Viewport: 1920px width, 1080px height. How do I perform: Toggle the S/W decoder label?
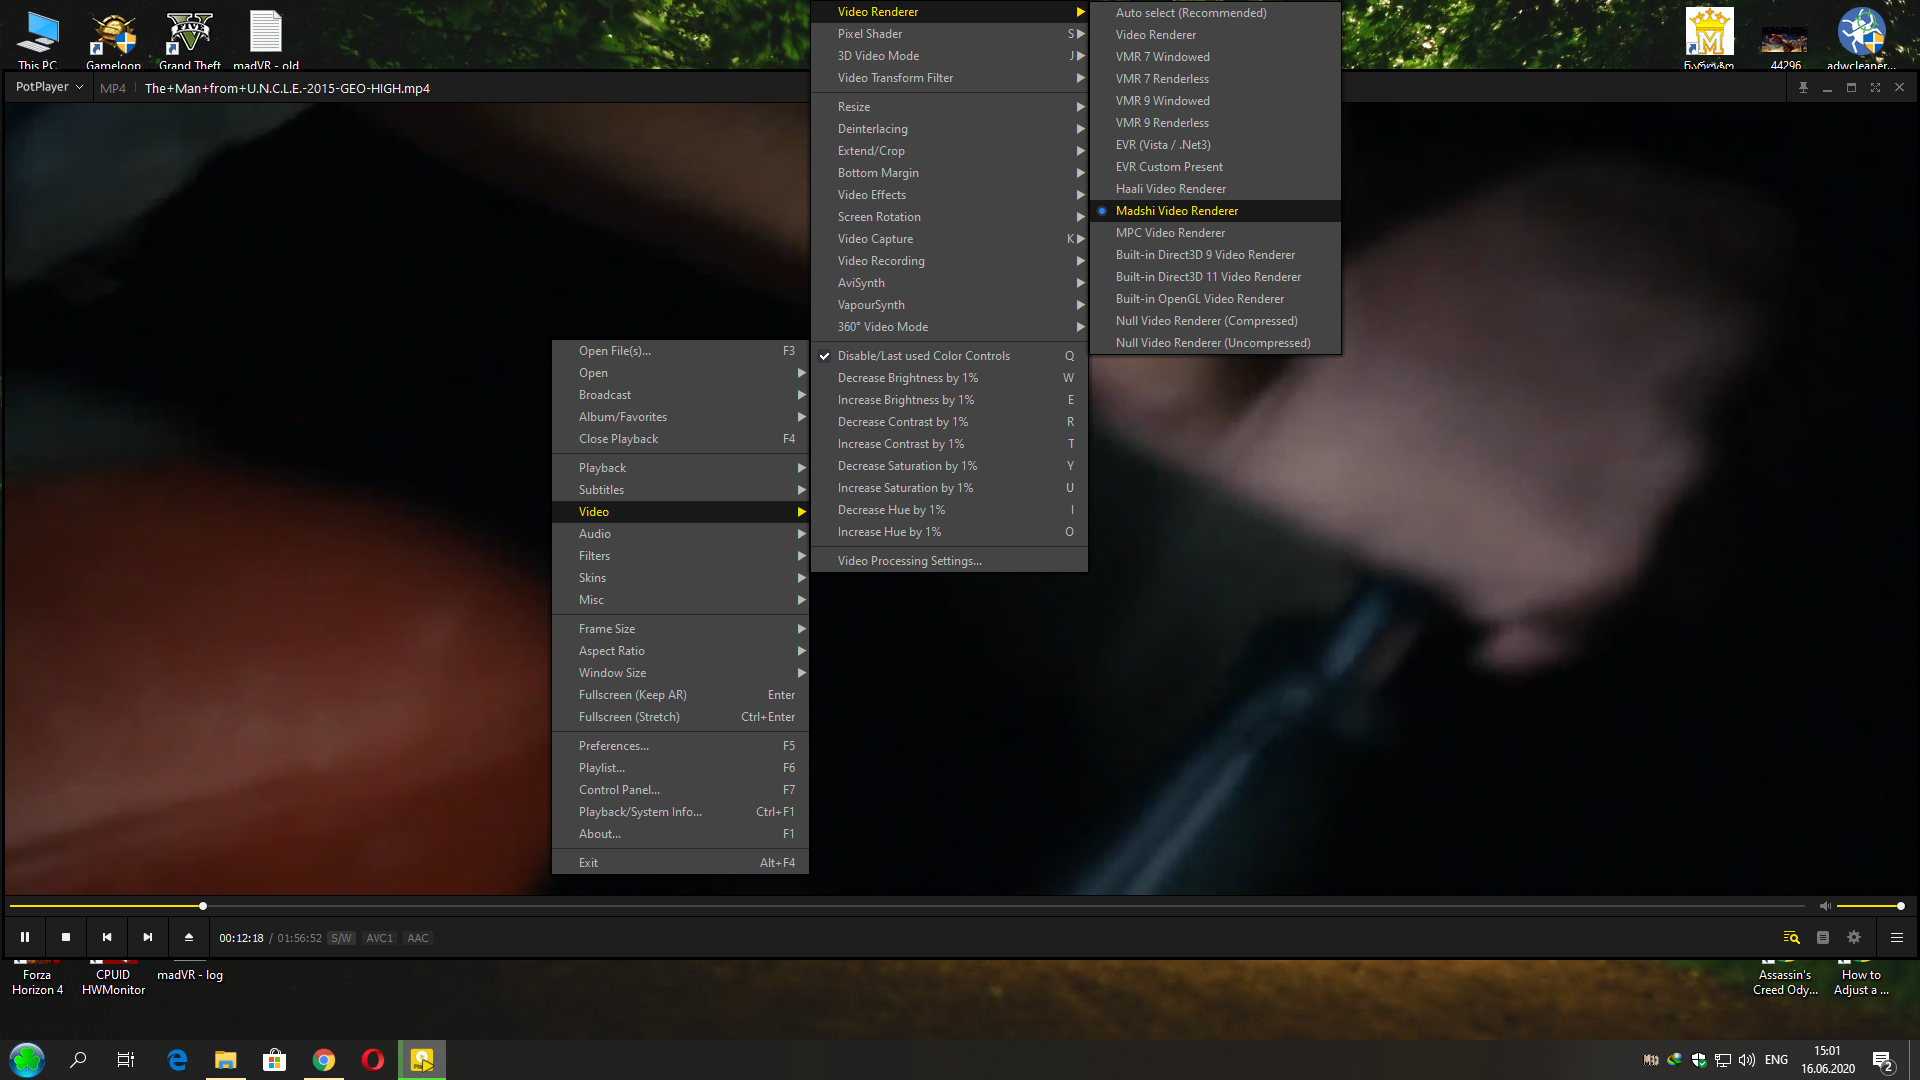click(341, 938)
